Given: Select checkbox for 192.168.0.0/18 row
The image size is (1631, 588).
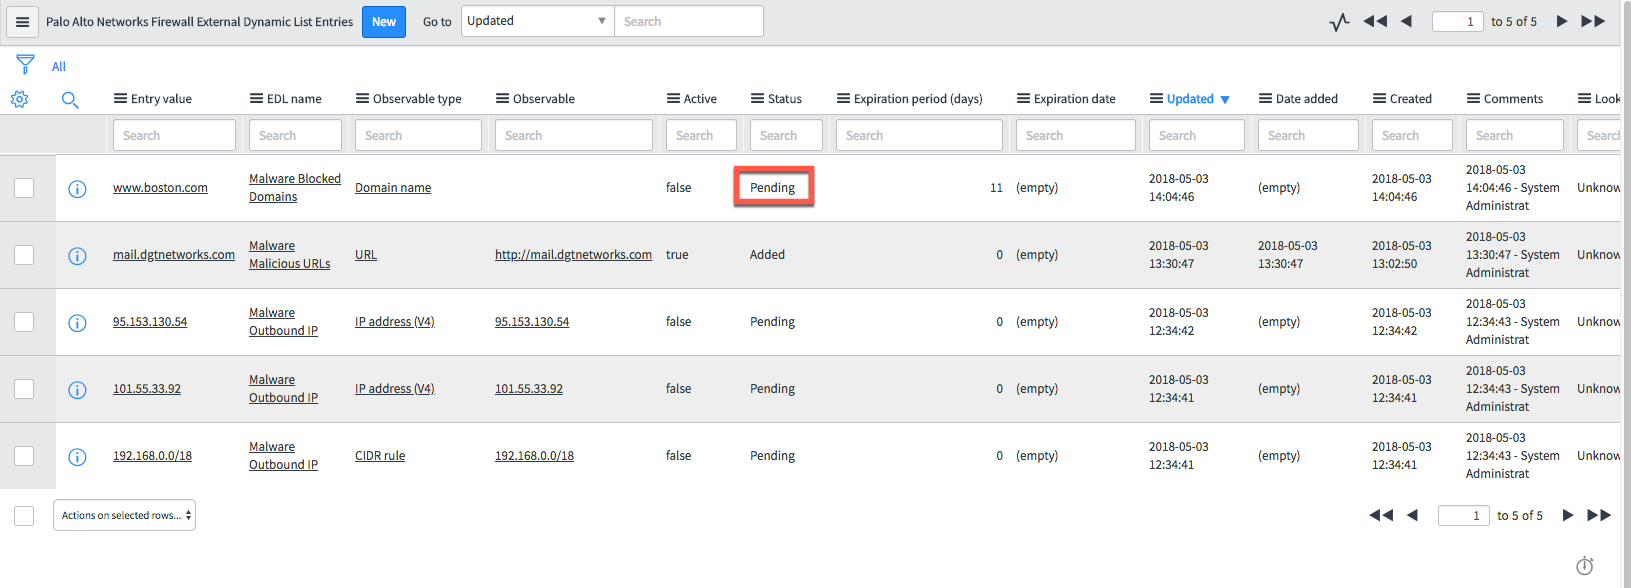Looking at the screenshot, I should coord(24,456).
